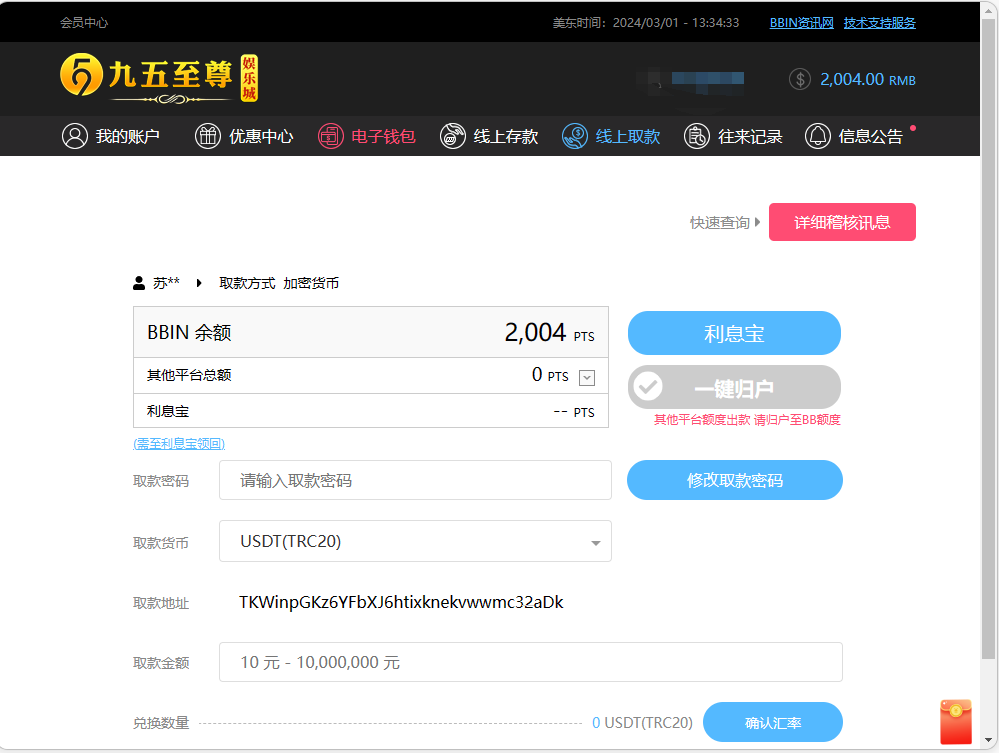Viewport: 999px width, 753px height.
Task: Click the withdrawal address TKWinpGKz6YFbXJ6htixknekvwwmc32aDk
Action: [x=401, y=603]
